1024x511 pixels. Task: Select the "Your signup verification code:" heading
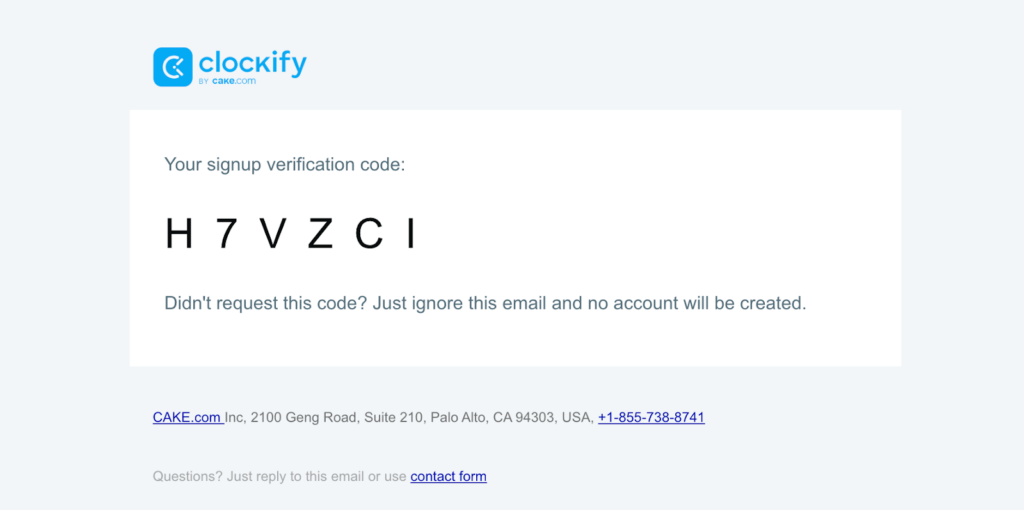click(285, 164)
